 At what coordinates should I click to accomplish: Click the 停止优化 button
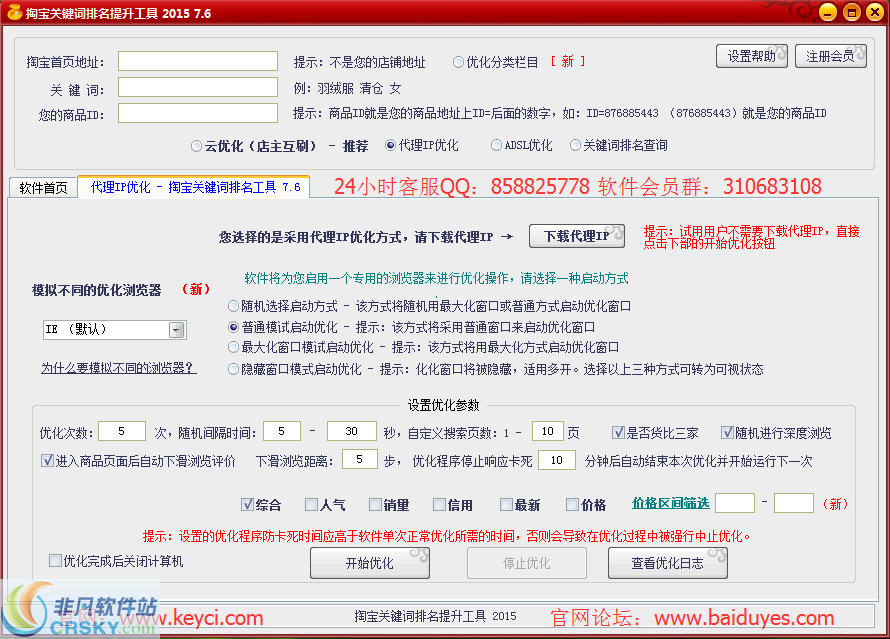point(527,563)
